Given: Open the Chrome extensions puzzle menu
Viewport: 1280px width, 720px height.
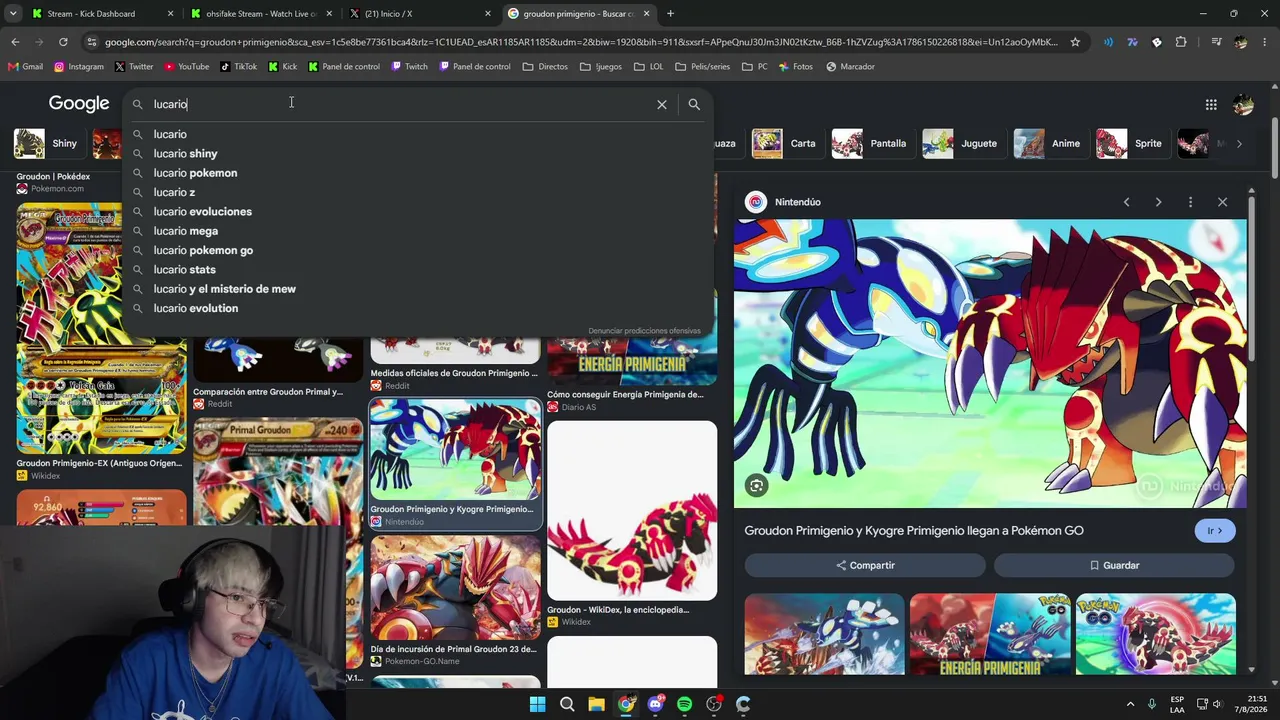Looking at the screenshot, I should [x=1181, y=42].
